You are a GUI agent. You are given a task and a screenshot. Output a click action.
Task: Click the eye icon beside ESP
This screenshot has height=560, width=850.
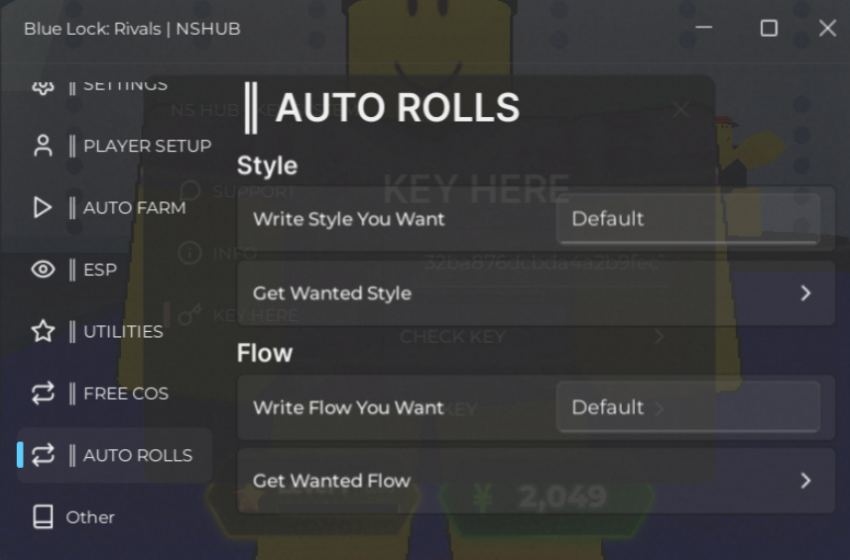point(43,269)
